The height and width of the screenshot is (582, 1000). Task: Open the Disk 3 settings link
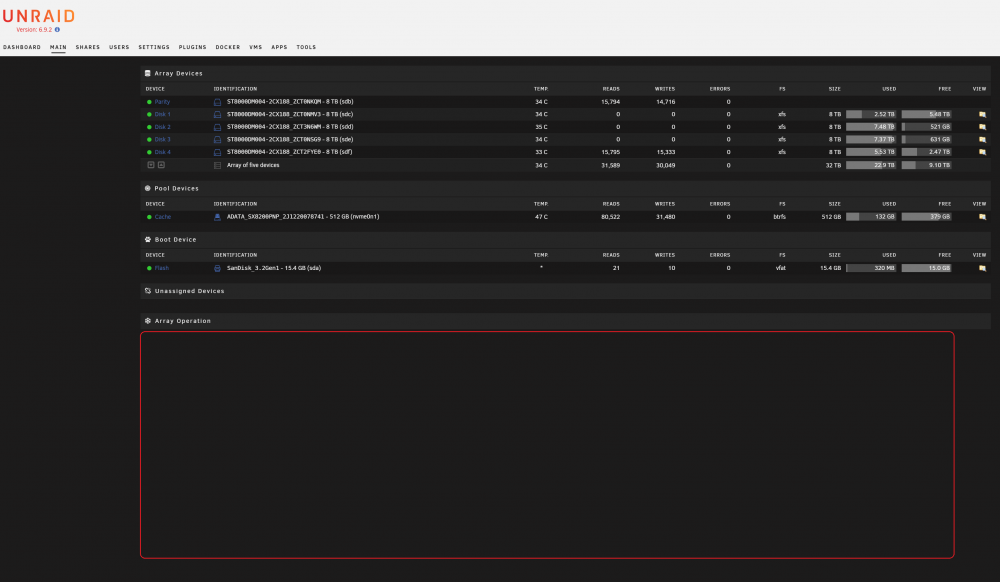(163, 140)
